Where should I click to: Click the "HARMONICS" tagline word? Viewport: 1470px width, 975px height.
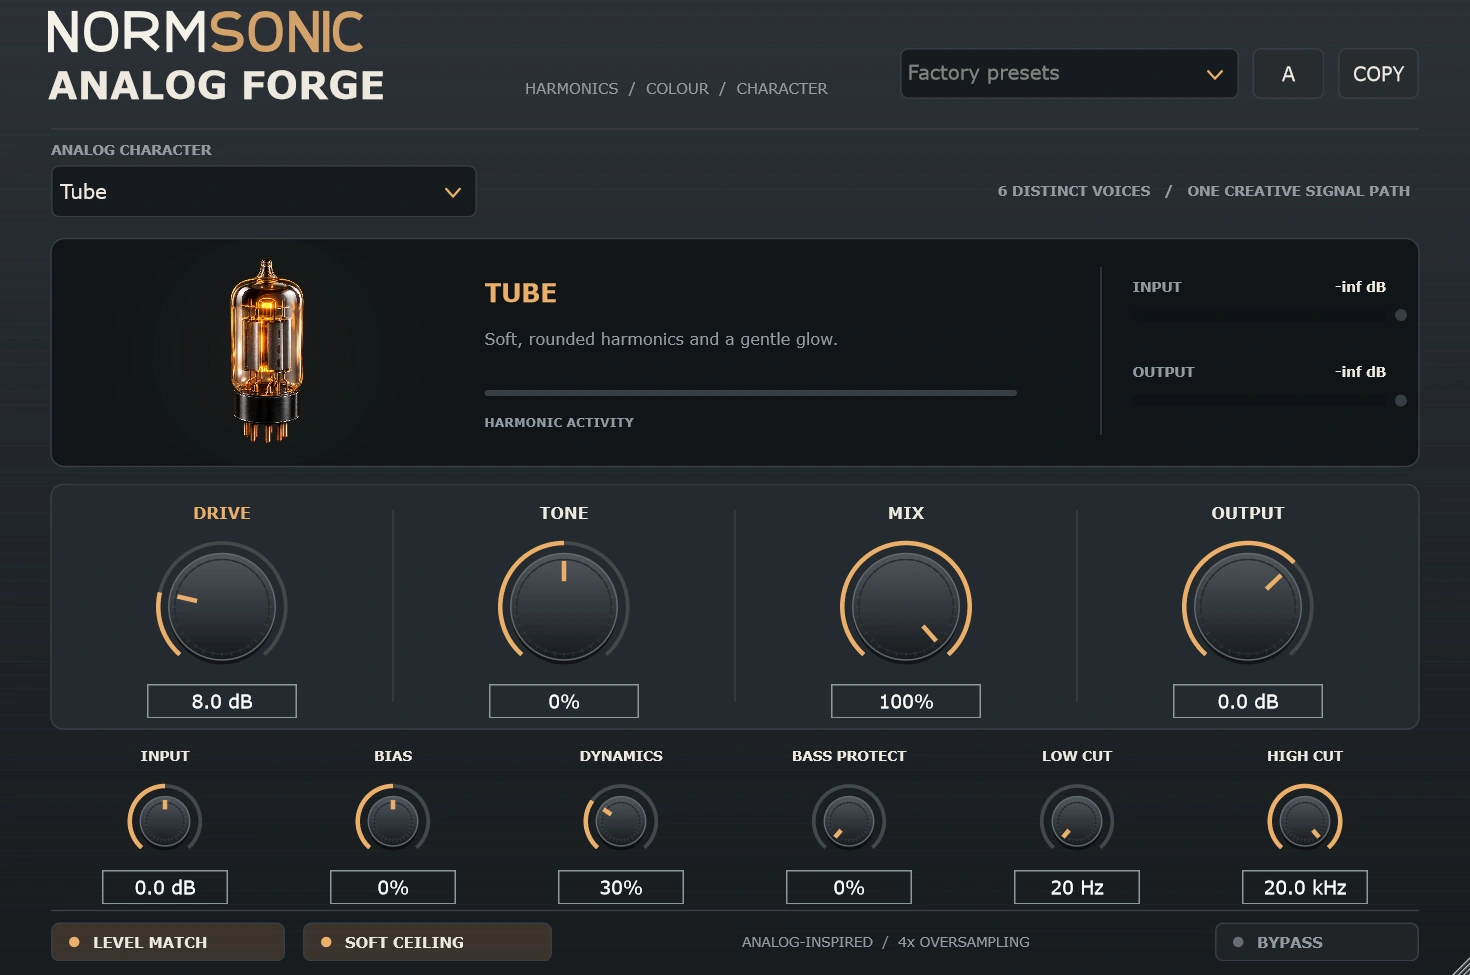[x=572, y=89]
